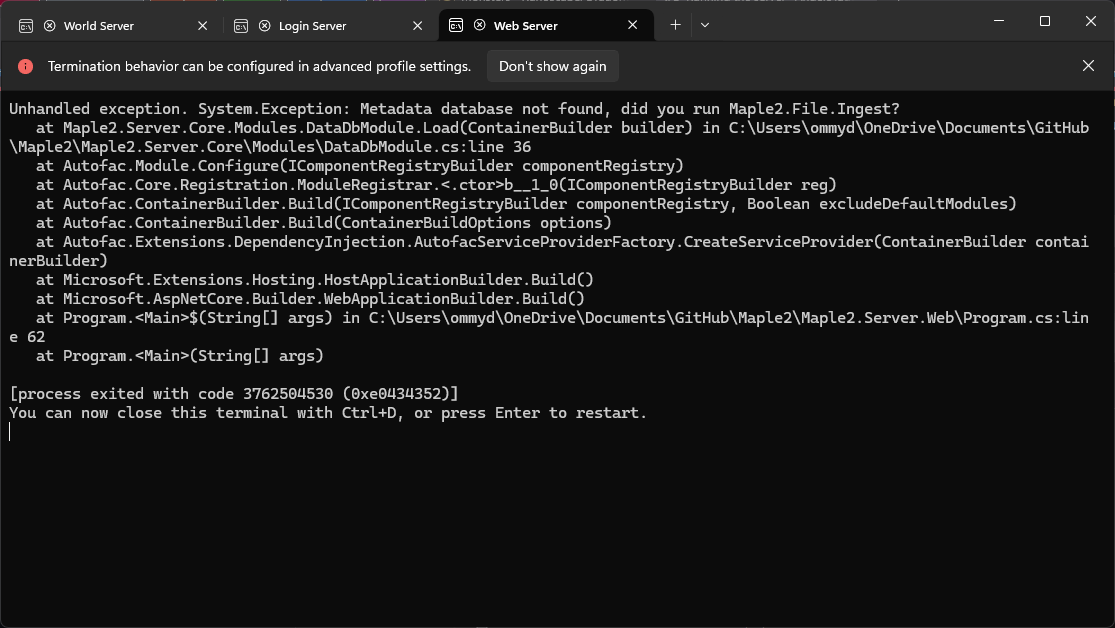Maximize the terminal window
Image resolution: width=1115 pixels, height=628 pixels.
click(1044, 22)
